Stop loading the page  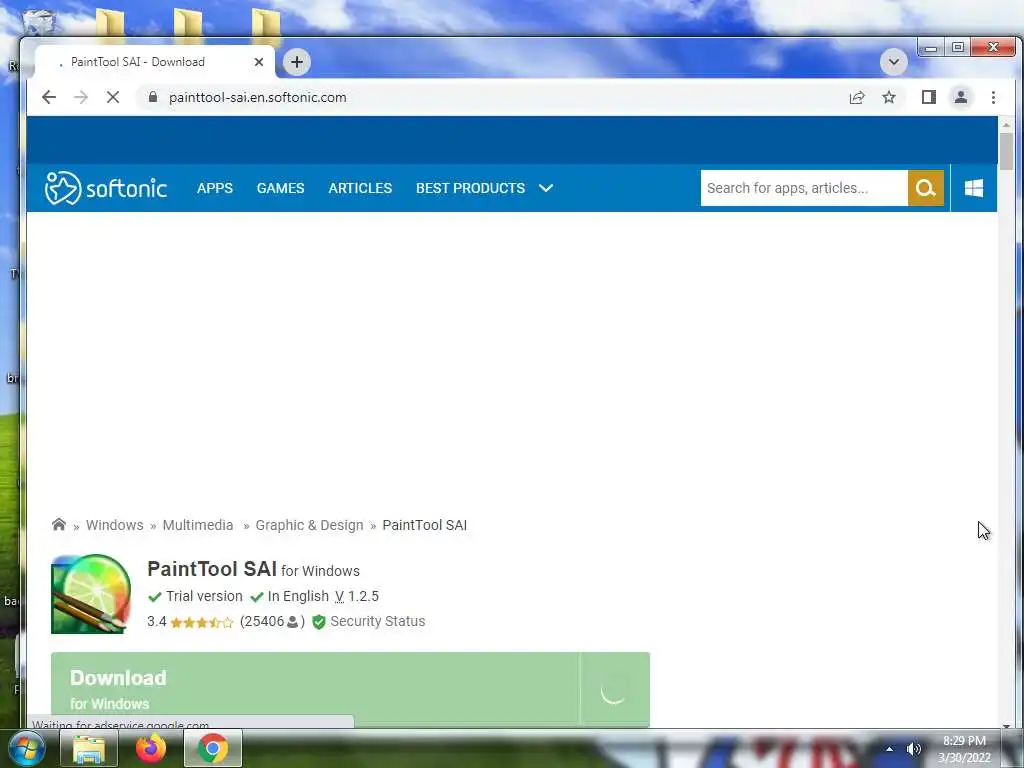click(x=113, y=97)
